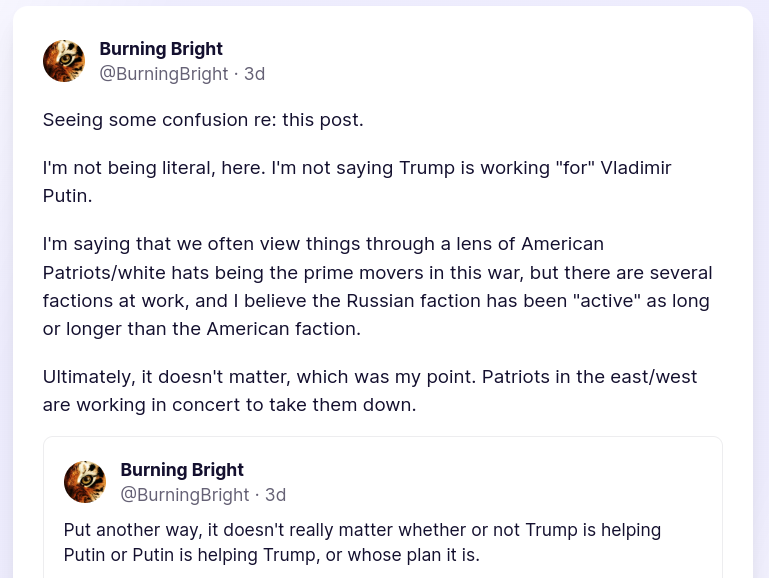
Task: Click the 'Seeing some confusion re: this post' line
Action: pyautogui.click(x=203, y=120)
